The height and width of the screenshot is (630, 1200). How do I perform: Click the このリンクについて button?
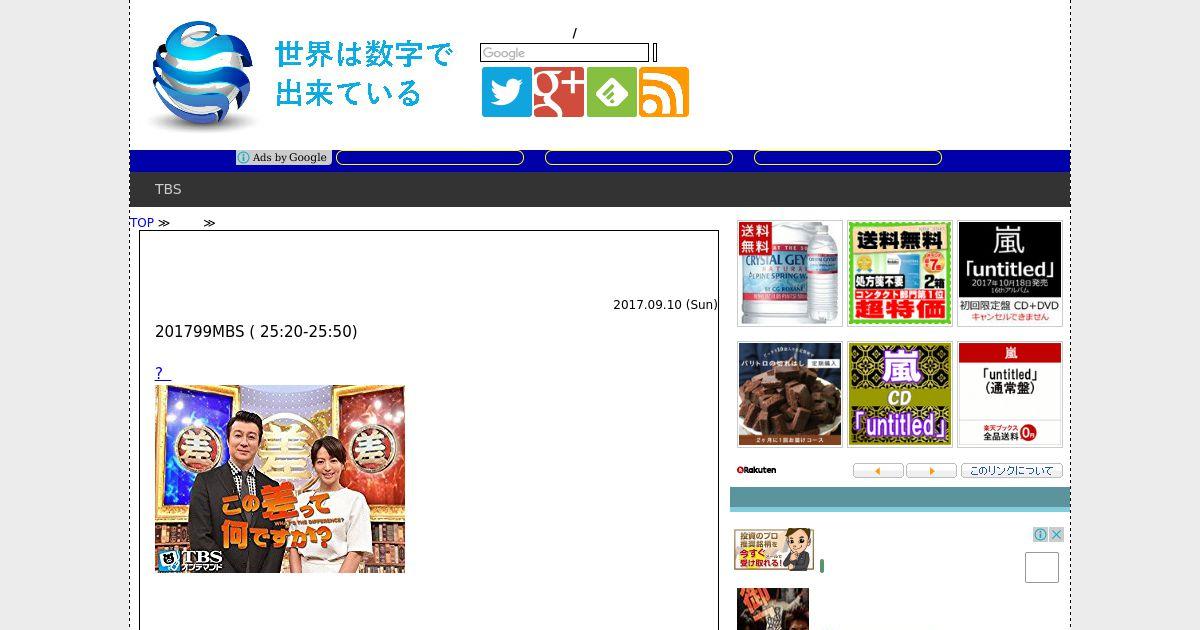1011,471
